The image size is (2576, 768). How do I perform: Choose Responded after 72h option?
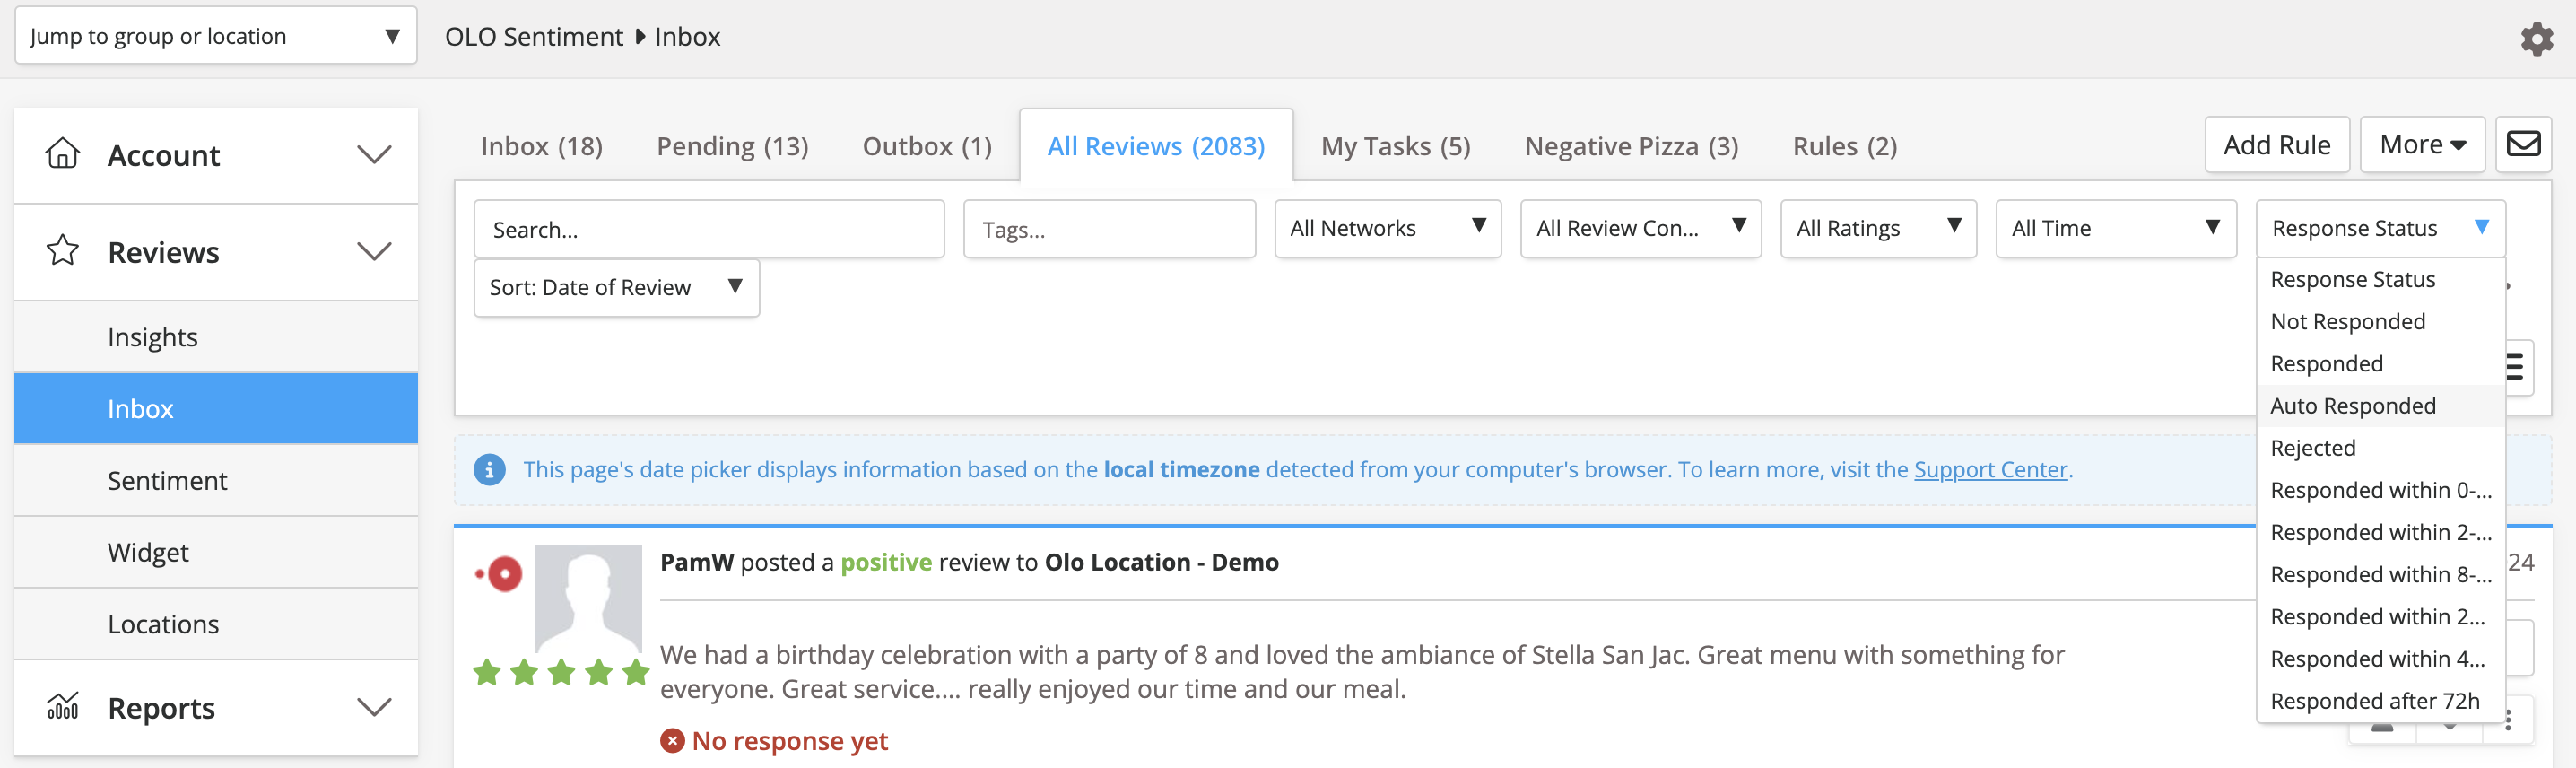click(2380, 701)
